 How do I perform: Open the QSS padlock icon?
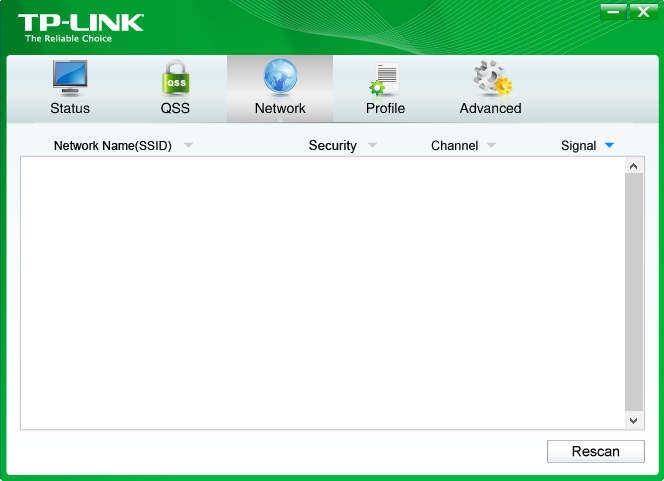(175, 77)
